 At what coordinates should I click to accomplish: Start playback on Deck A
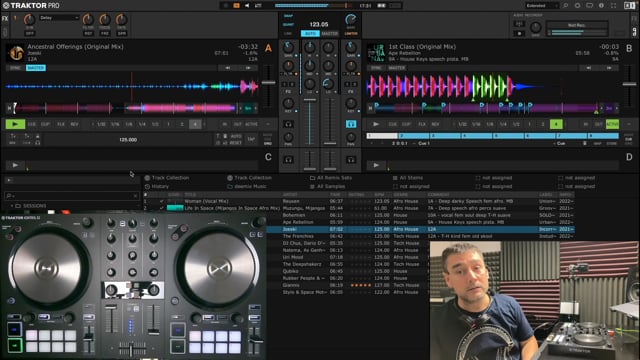(x=15, y=124)
